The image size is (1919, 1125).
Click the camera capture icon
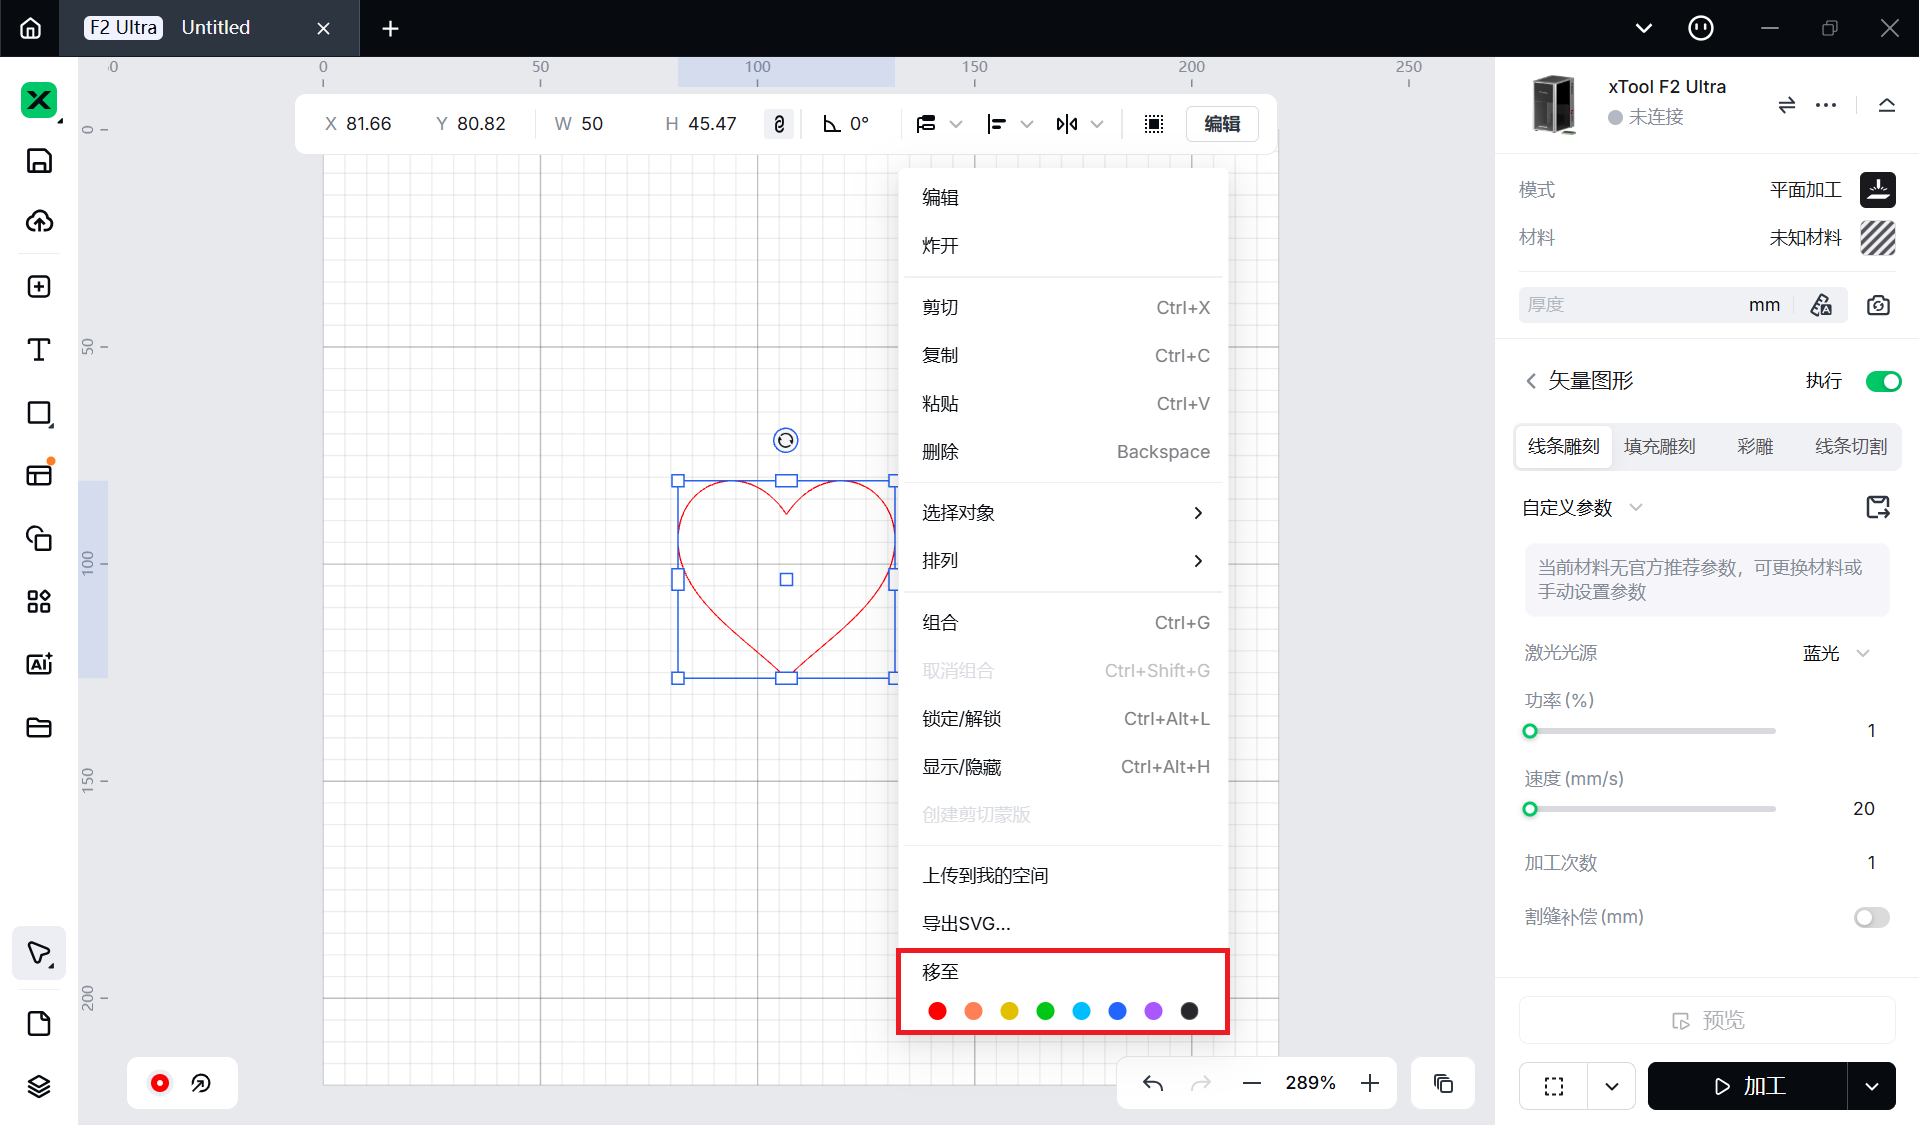point(1878,305)
